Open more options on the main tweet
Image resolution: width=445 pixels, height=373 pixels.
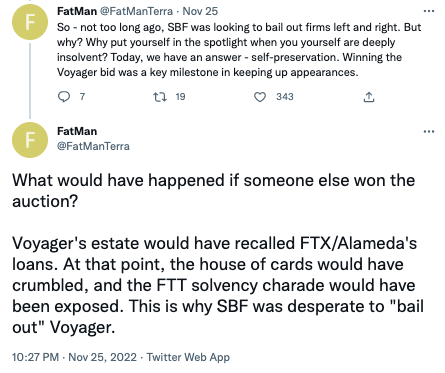point(429,131)
